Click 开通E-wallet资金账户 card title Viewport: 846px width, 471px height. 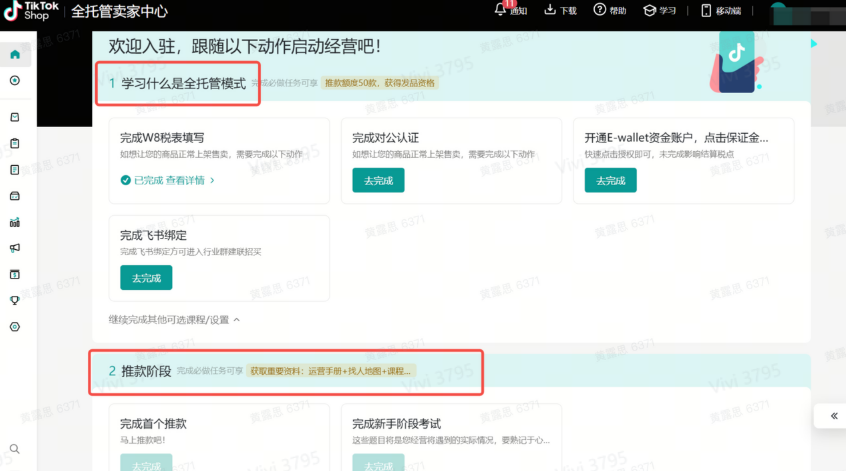coord(676,138)
